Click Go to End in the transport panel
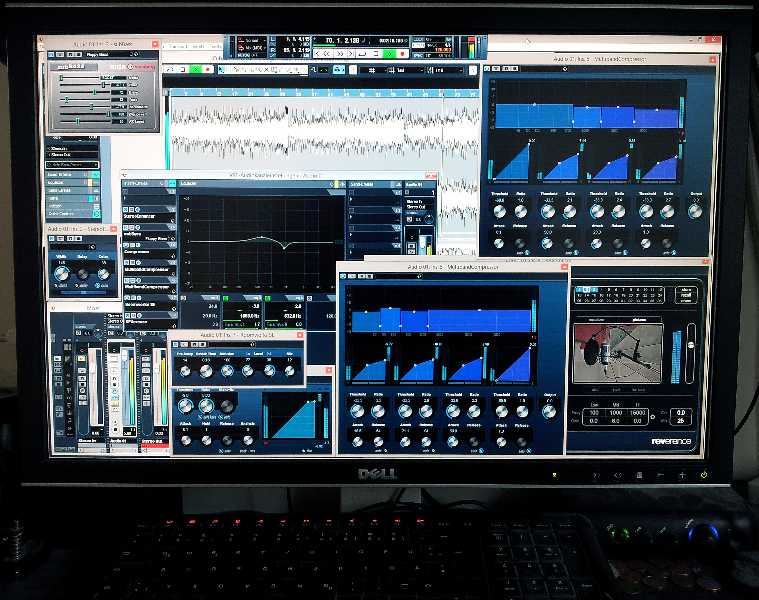Viewport: 759px width, 600px height. click(x=351, y=54)
